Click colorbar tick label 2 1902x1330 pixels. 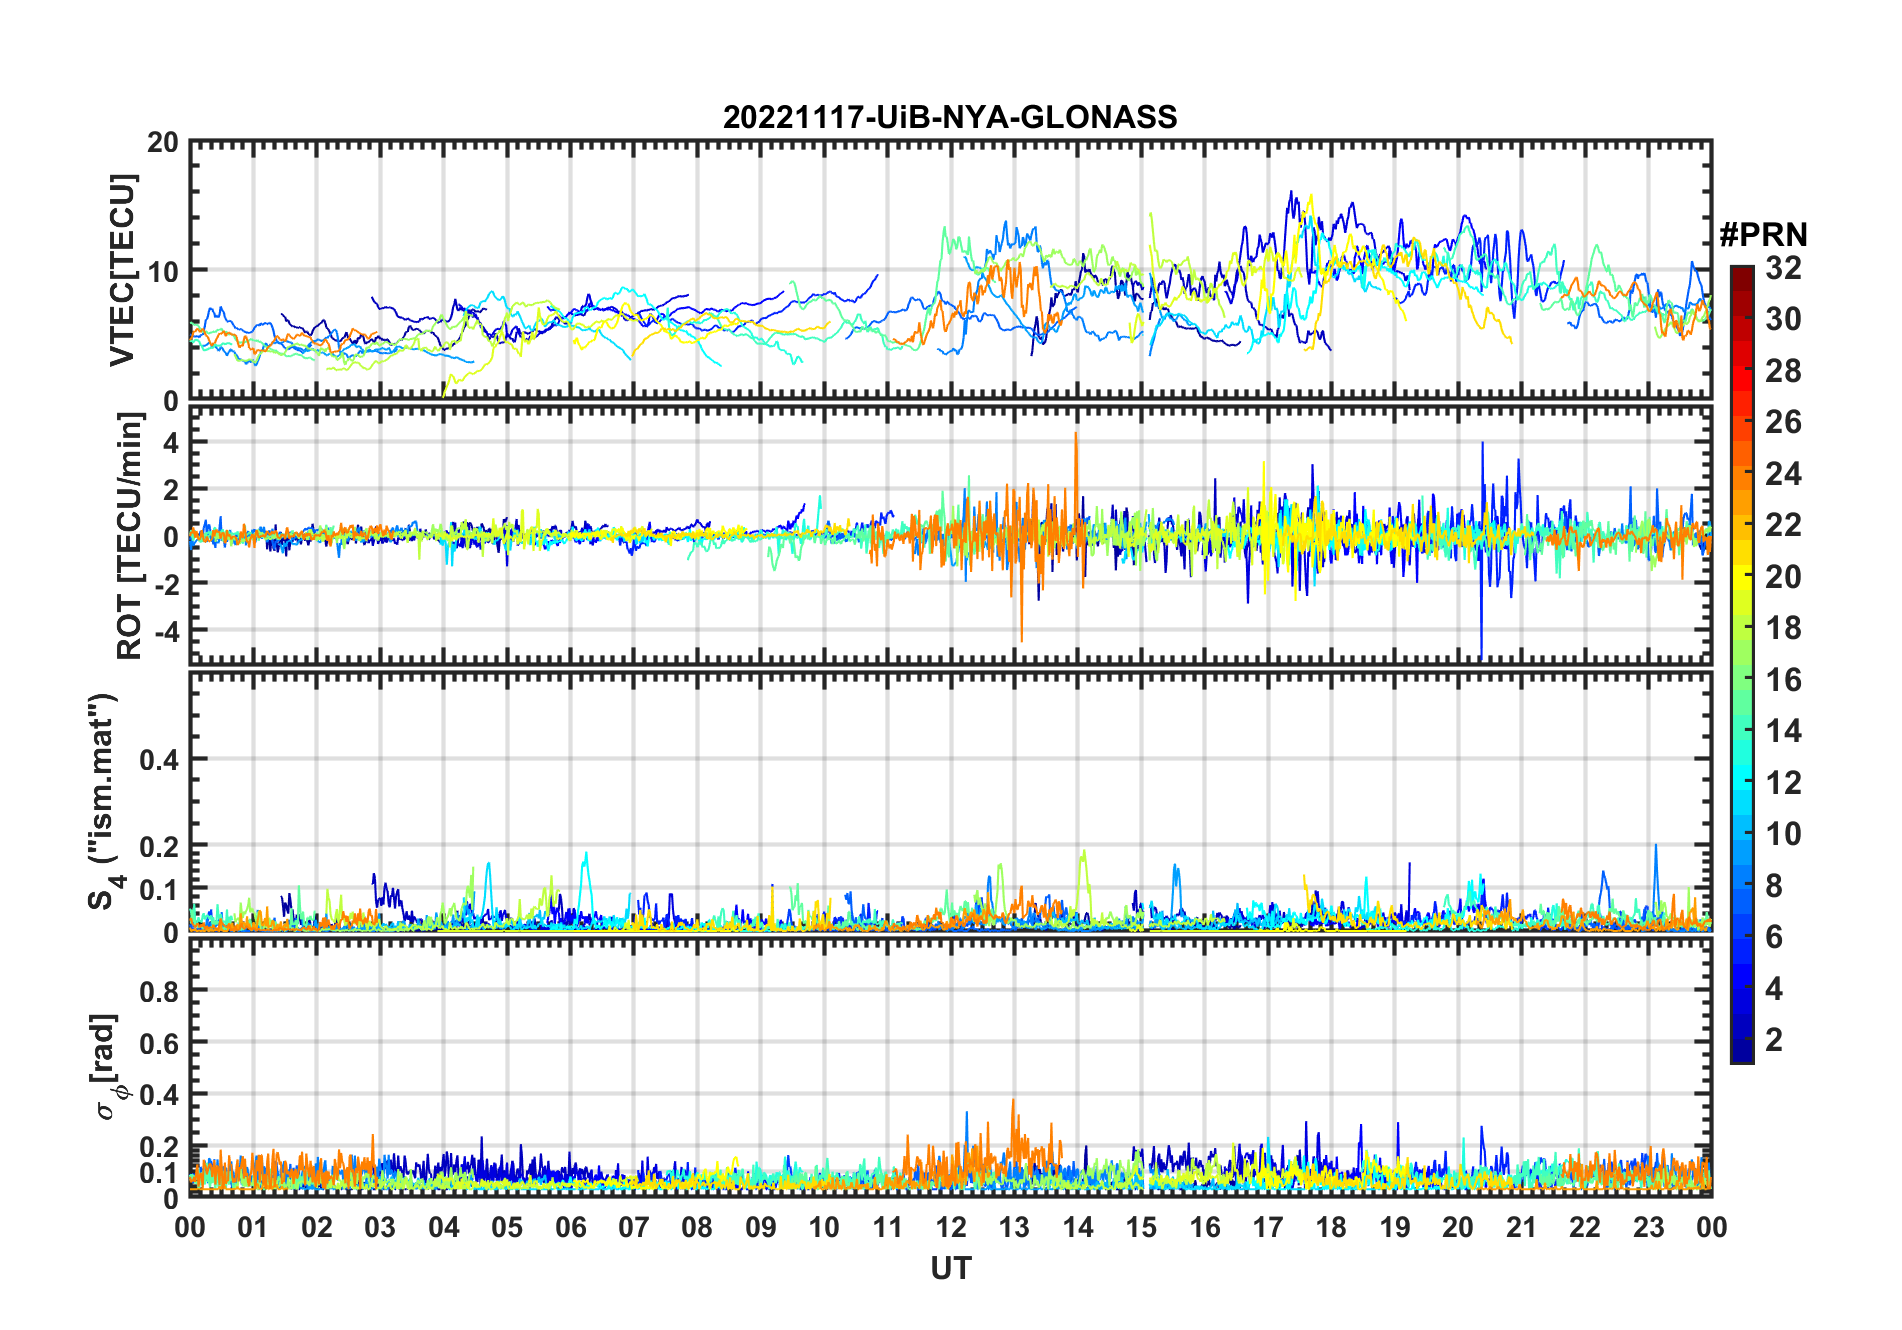coord(1774,1040)
